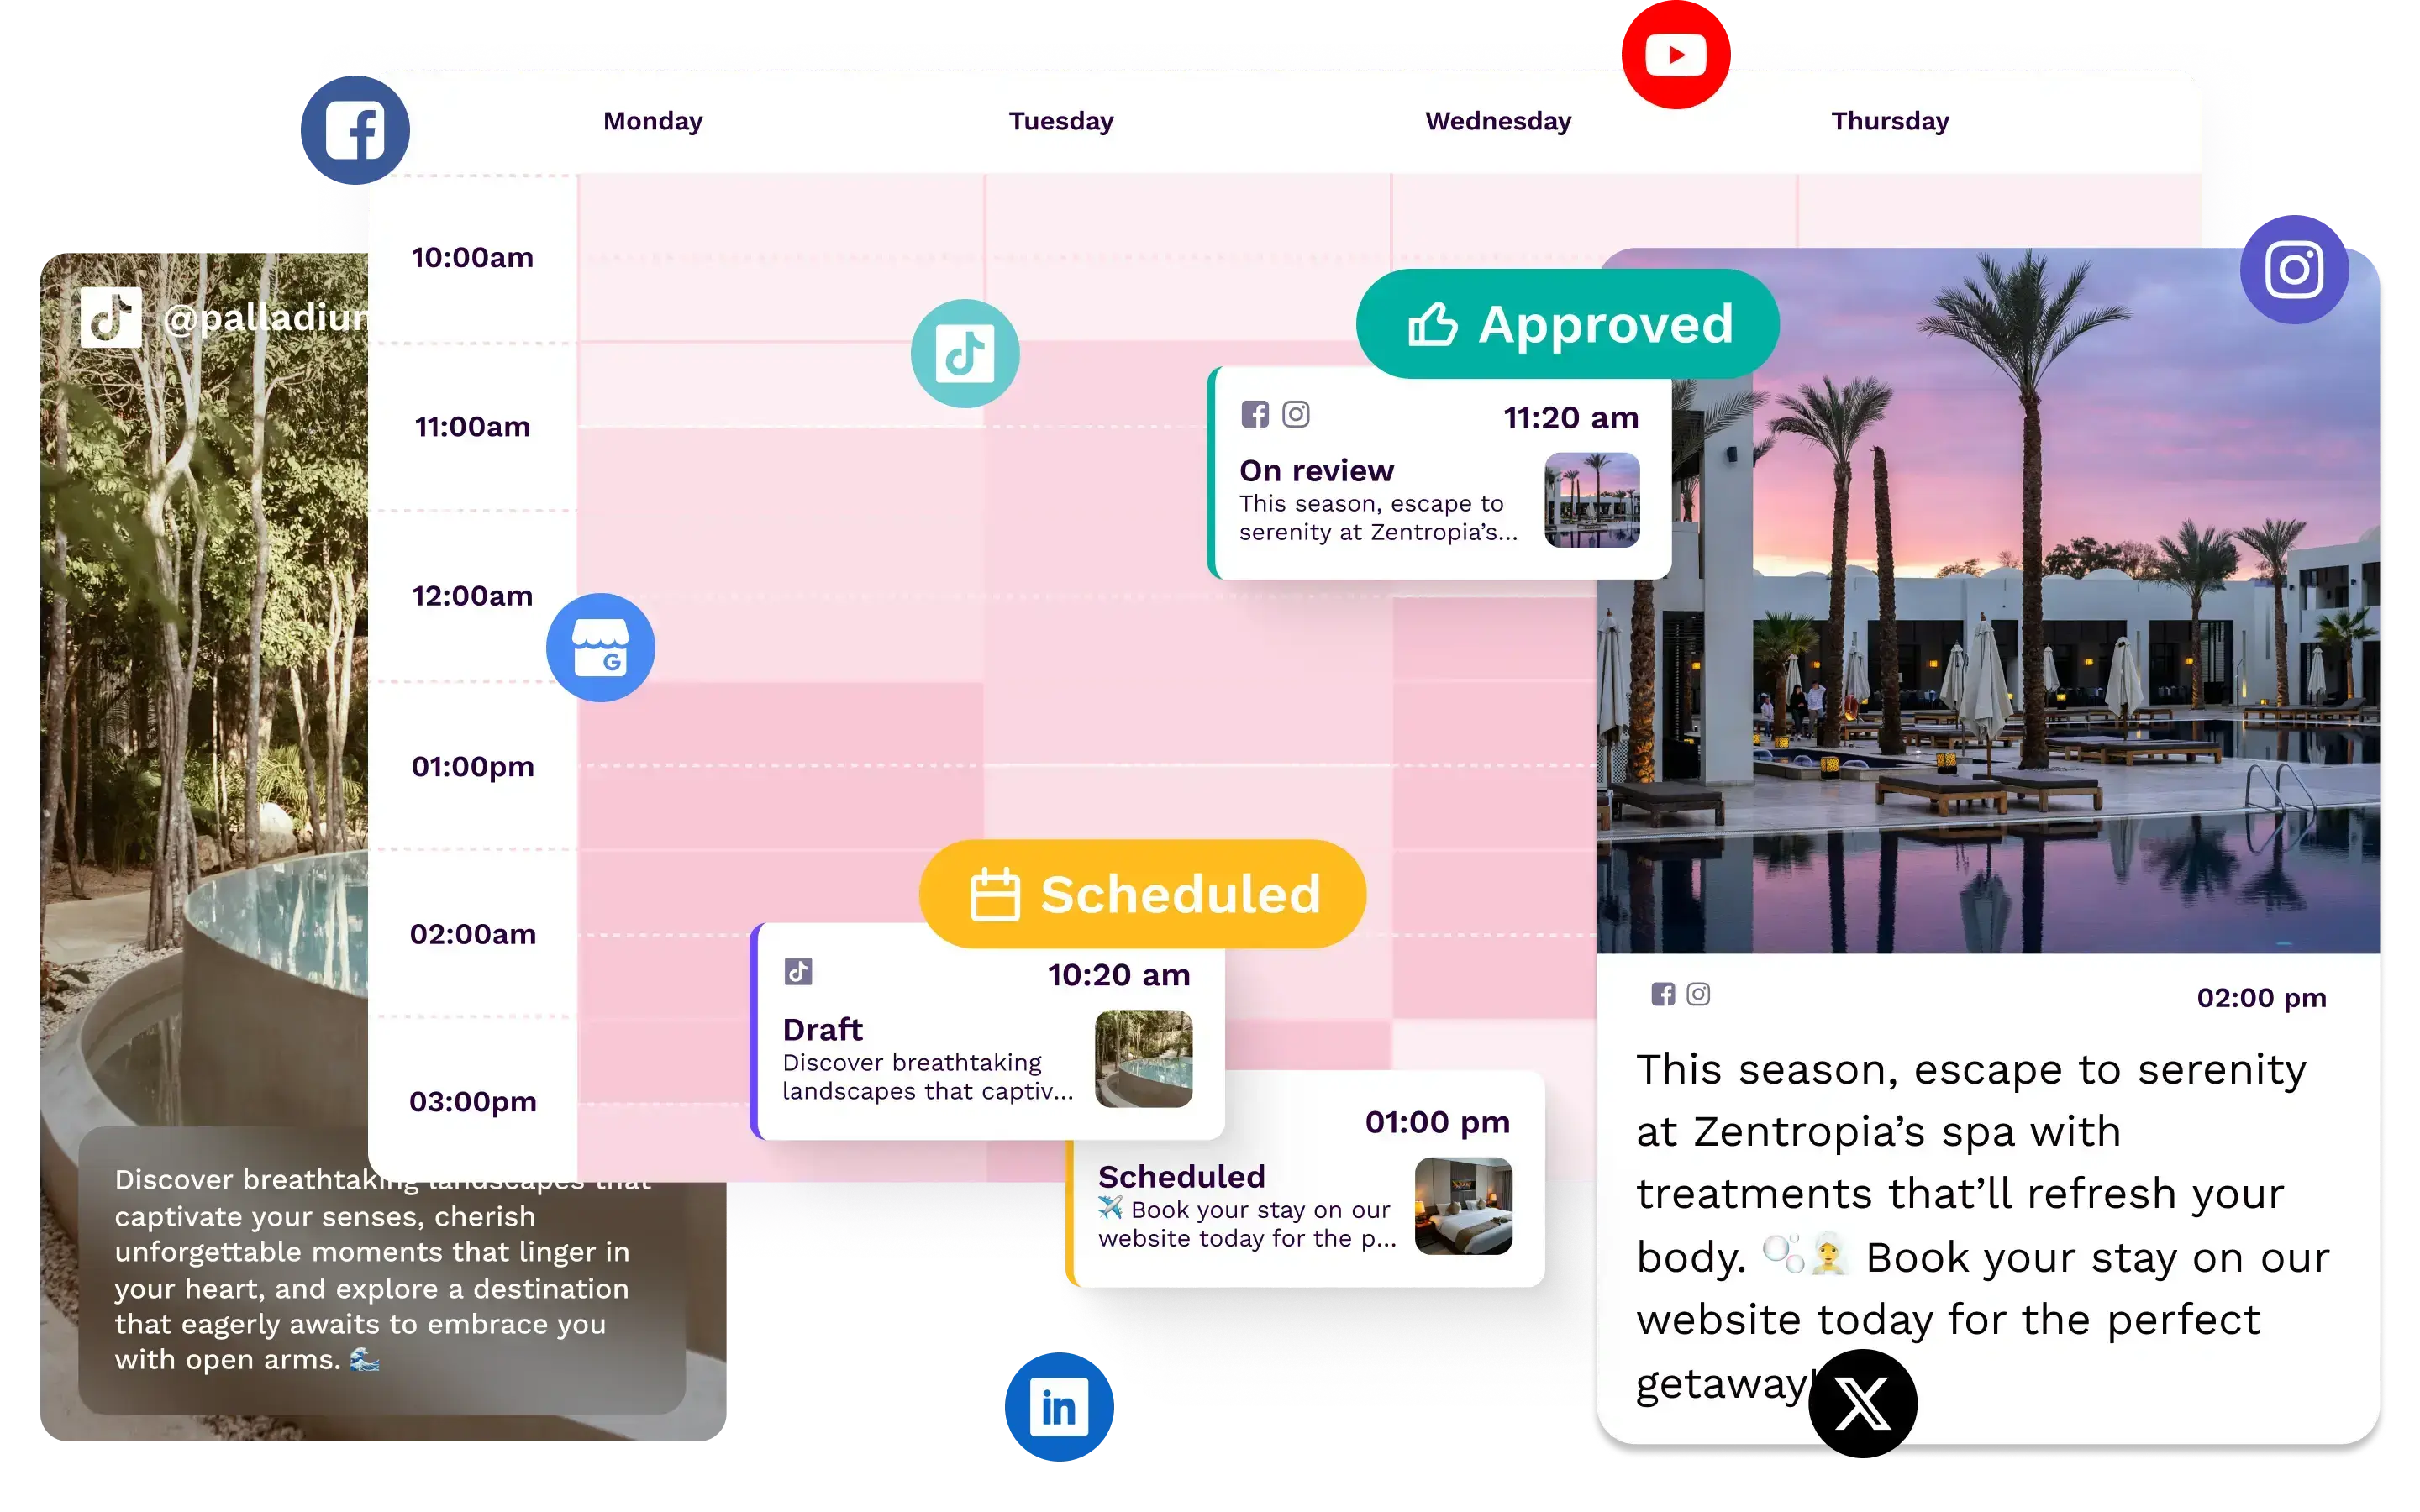Viewport: 2420px width, 1512px height.
Task: Click the TikTok icon on the Draft card
Action: tap(798, 971)
